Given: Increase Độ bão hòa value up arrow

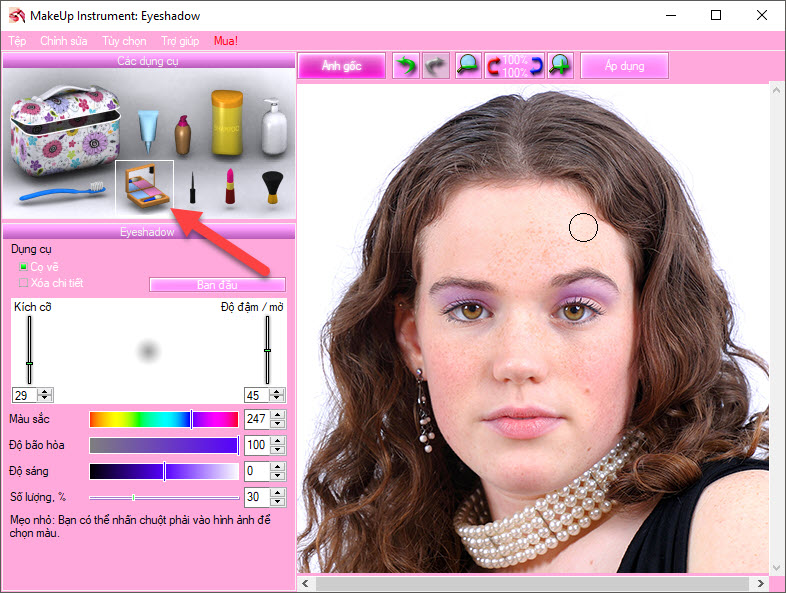Looking at the screenshot, I should [x=278, y=441].
